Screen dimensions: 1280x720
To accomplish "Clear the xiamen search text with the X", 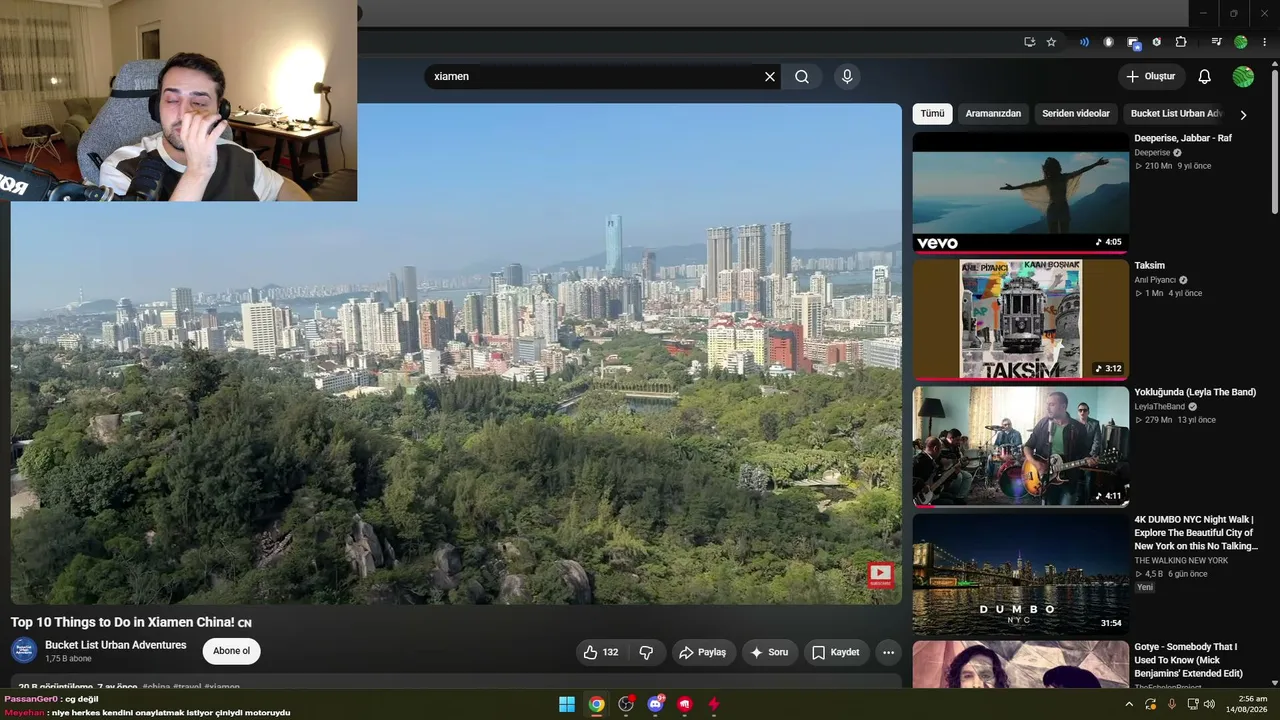I will 770,77.
